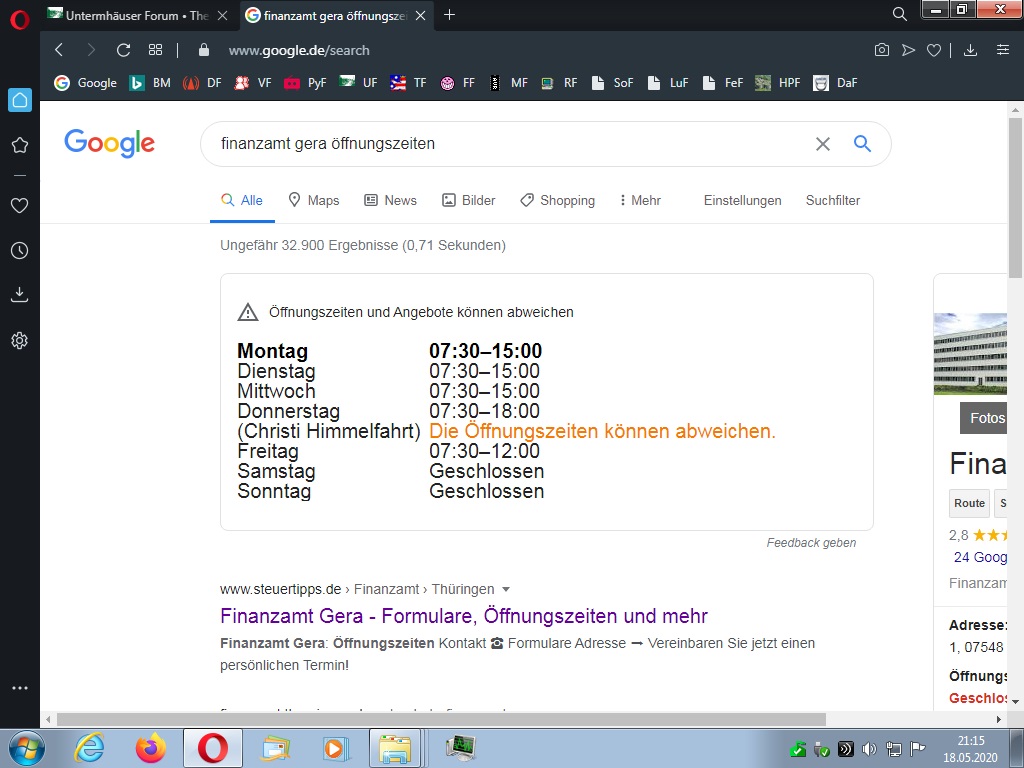Open sidebar settings gear icon
The height and width of the screenshot is (768, 1024).
(19, 341)
